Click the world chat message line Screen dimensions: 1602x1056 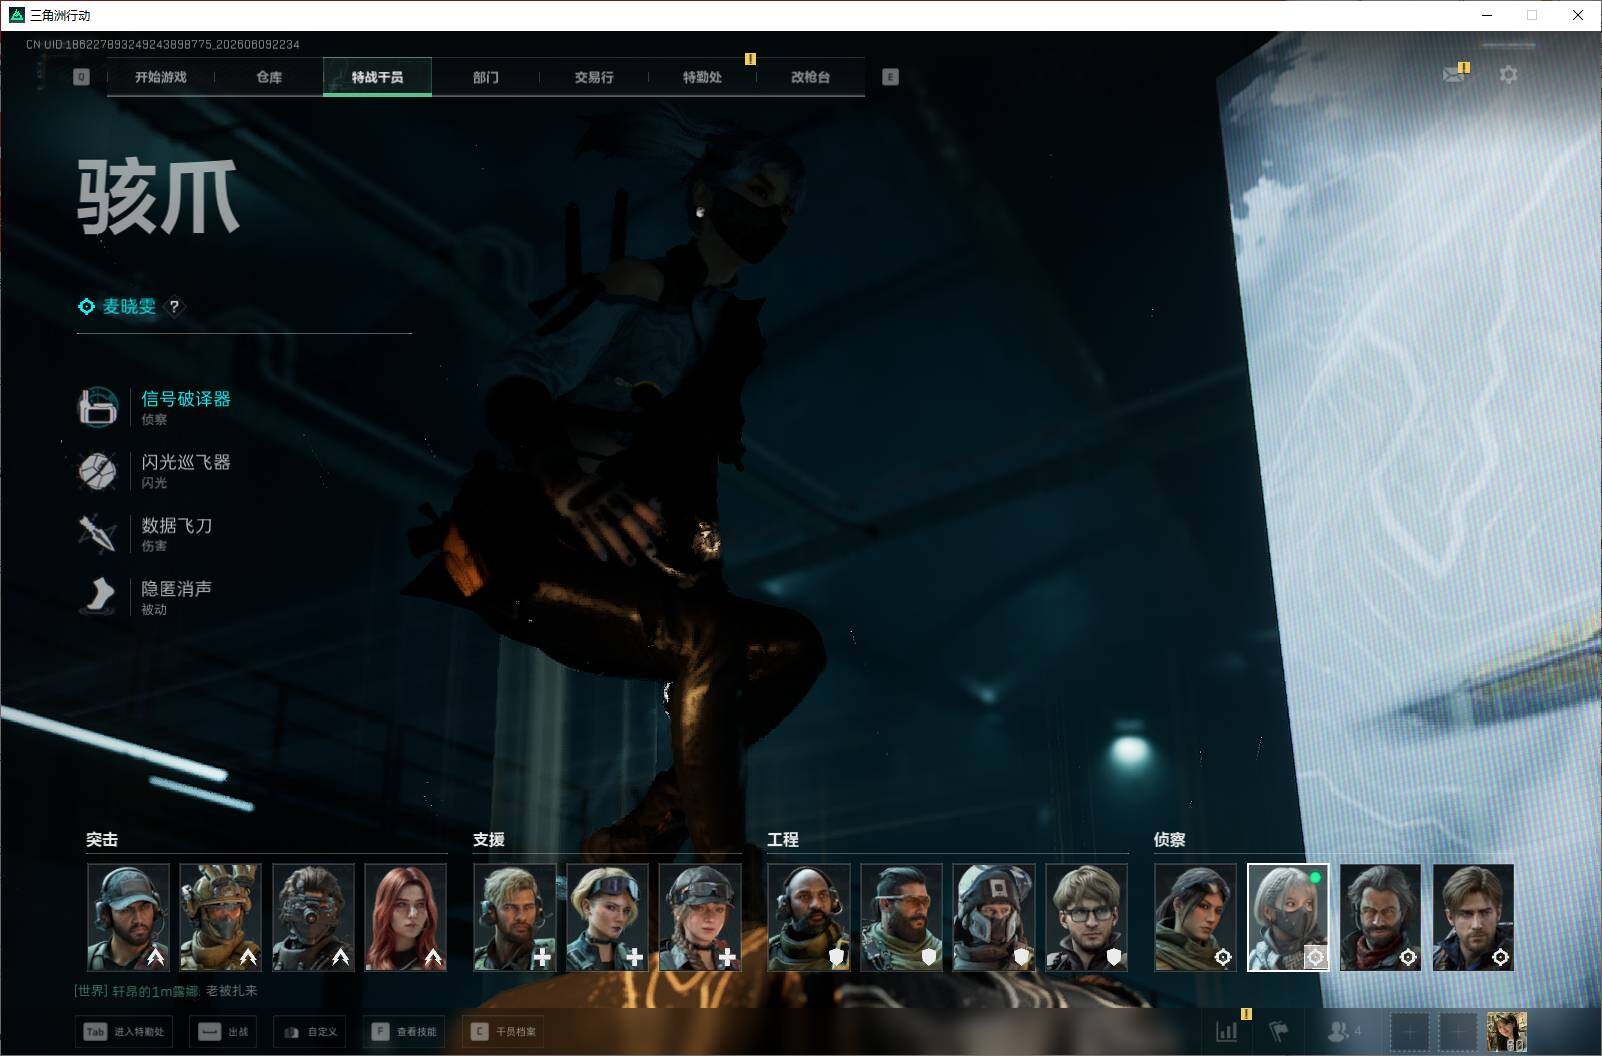click(166, 991)
